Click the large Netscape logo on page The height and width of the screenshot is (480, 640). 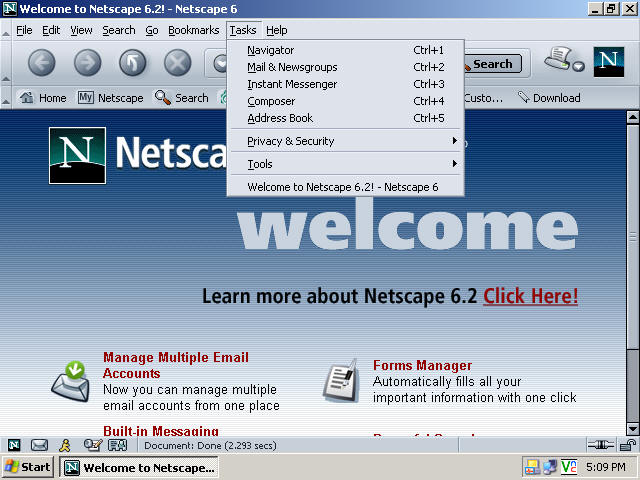pos(77,156)
